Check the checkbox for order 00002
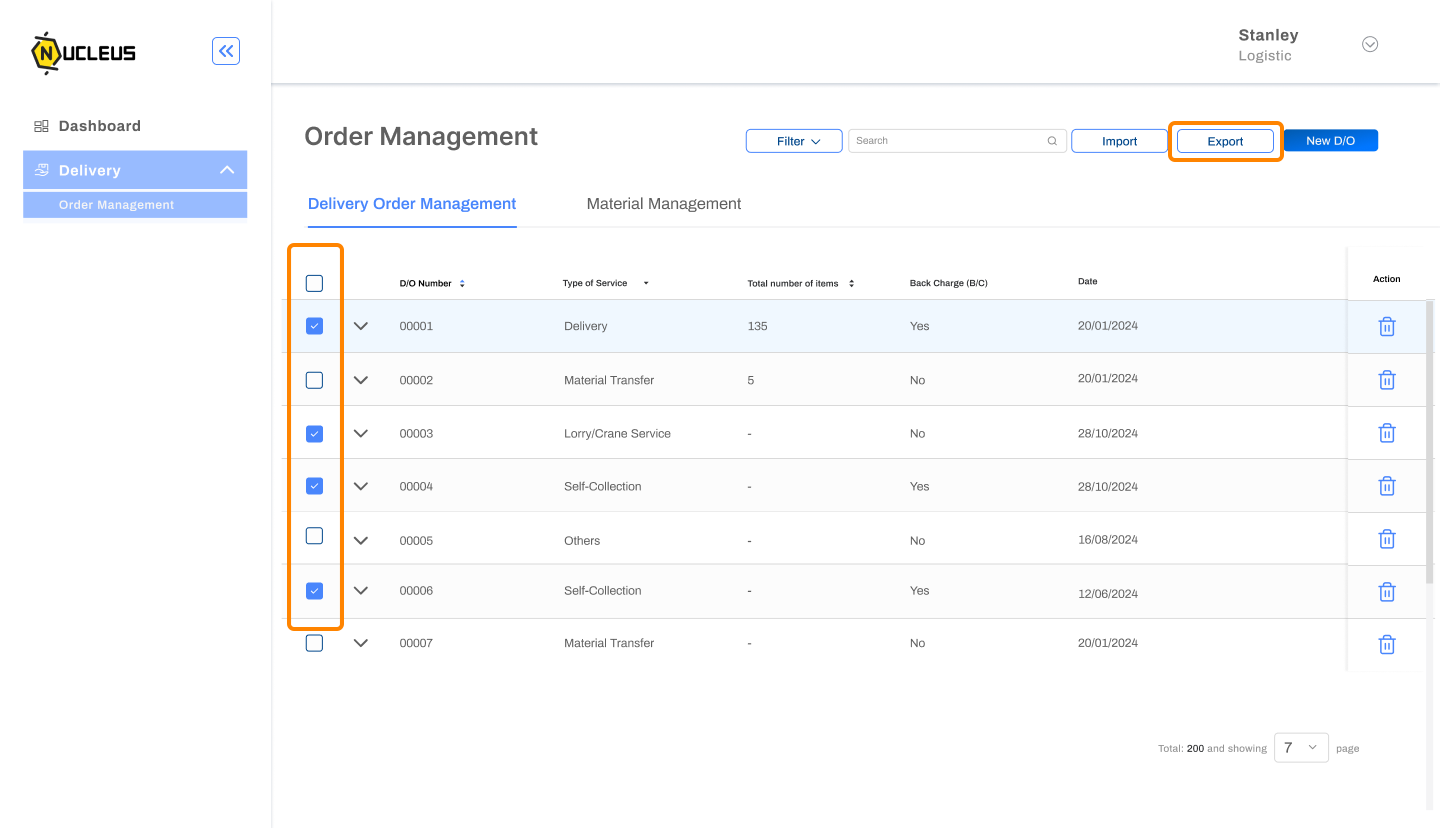Viewport: 1440px width, 828px height. [314, 380]
